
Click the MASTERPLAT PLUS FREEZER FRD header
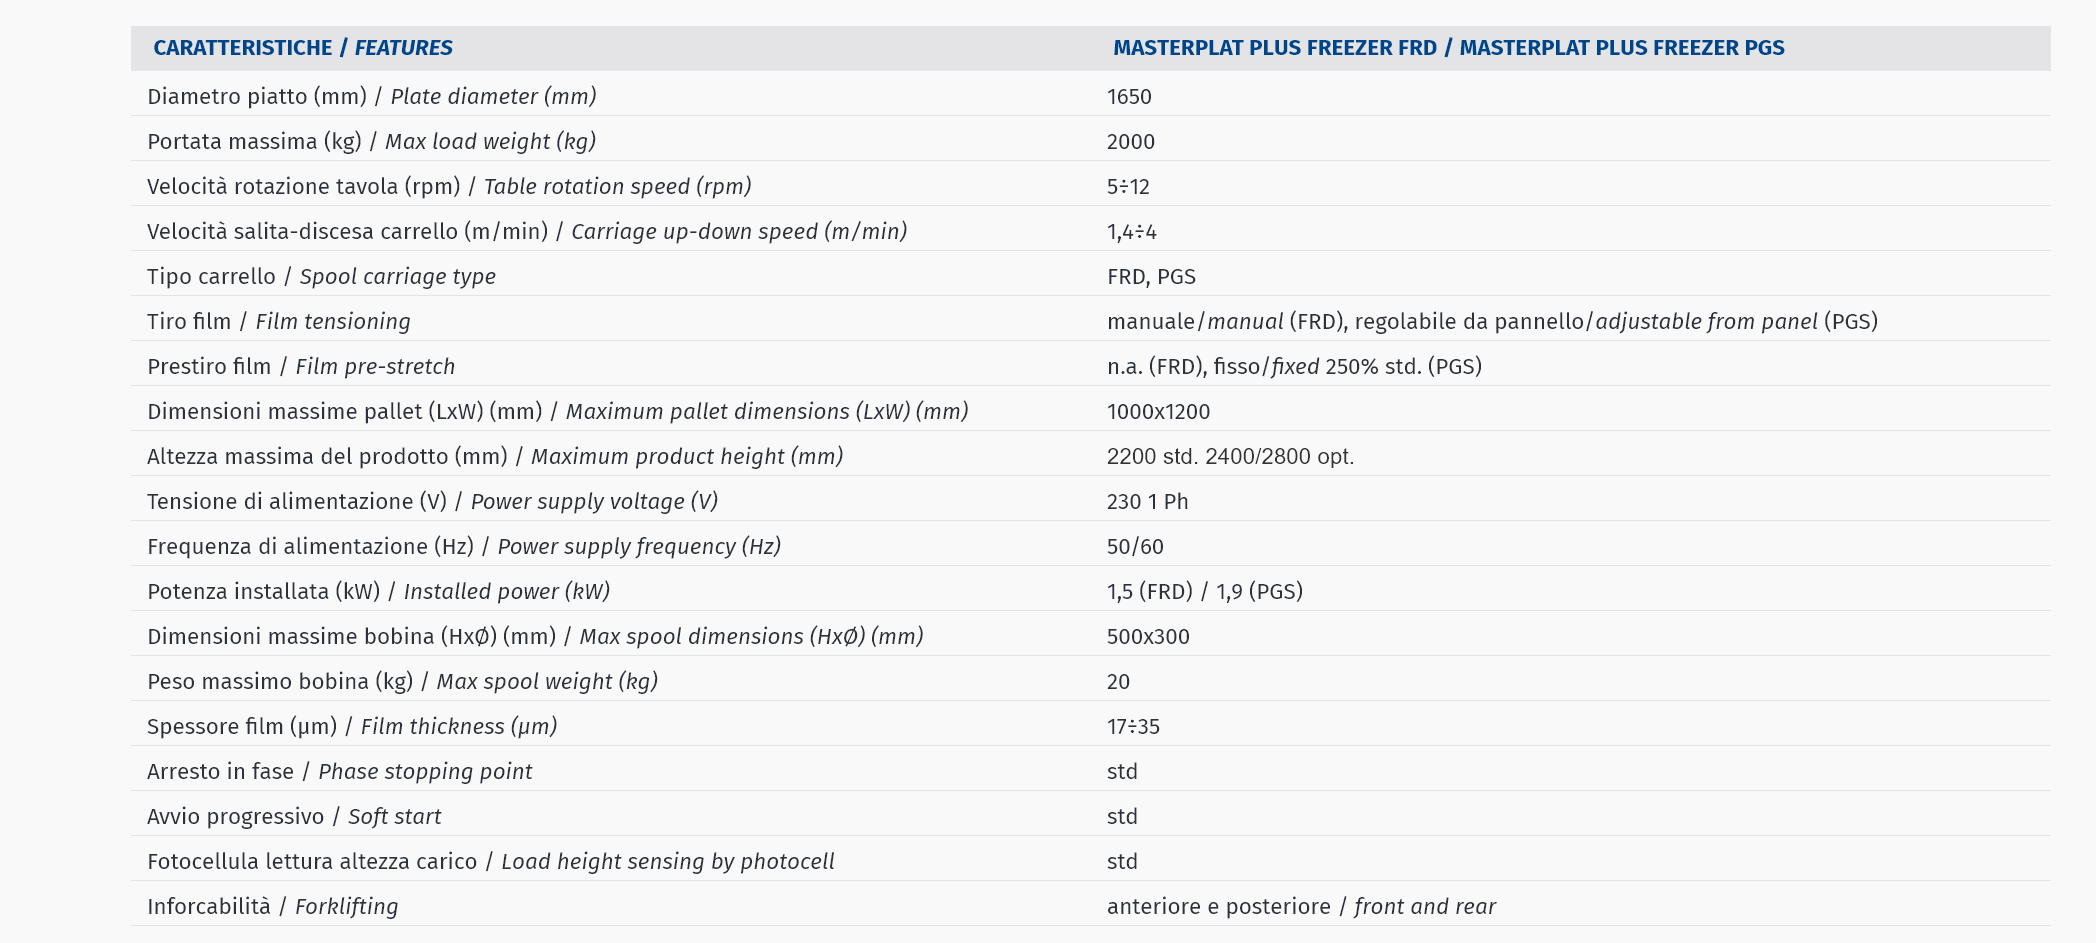pyautogui.click(x=1275, y=48)
